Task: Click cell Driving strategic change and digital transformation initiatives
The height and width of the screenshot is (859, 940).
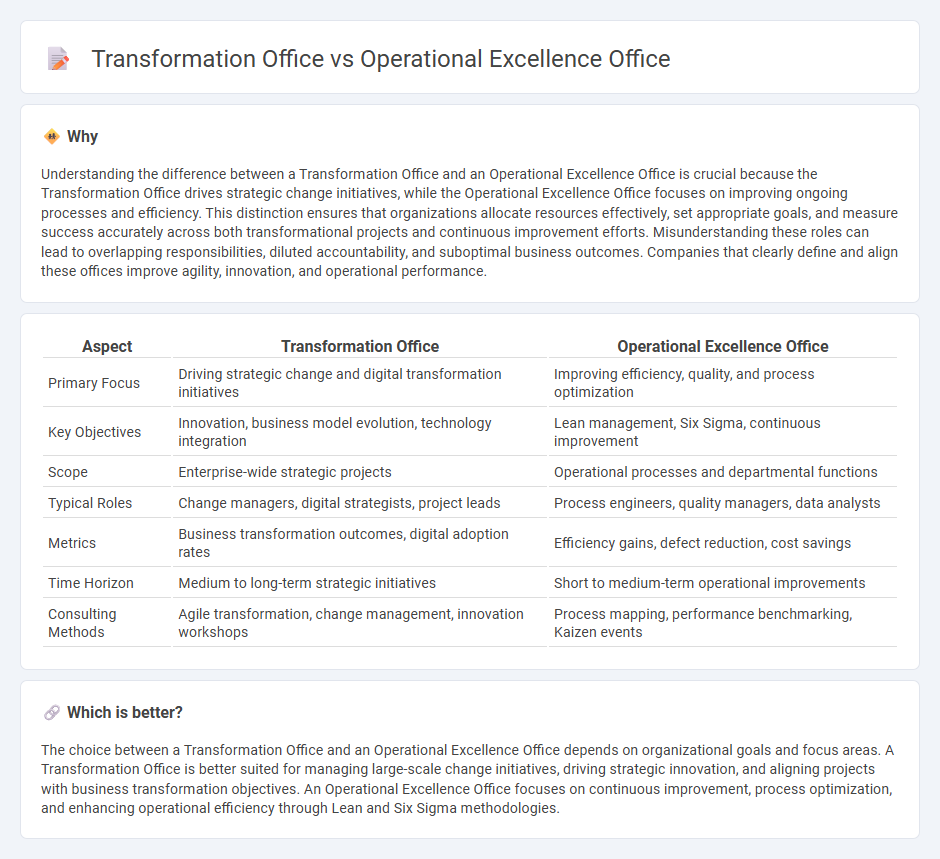Action: coord(360,383)
